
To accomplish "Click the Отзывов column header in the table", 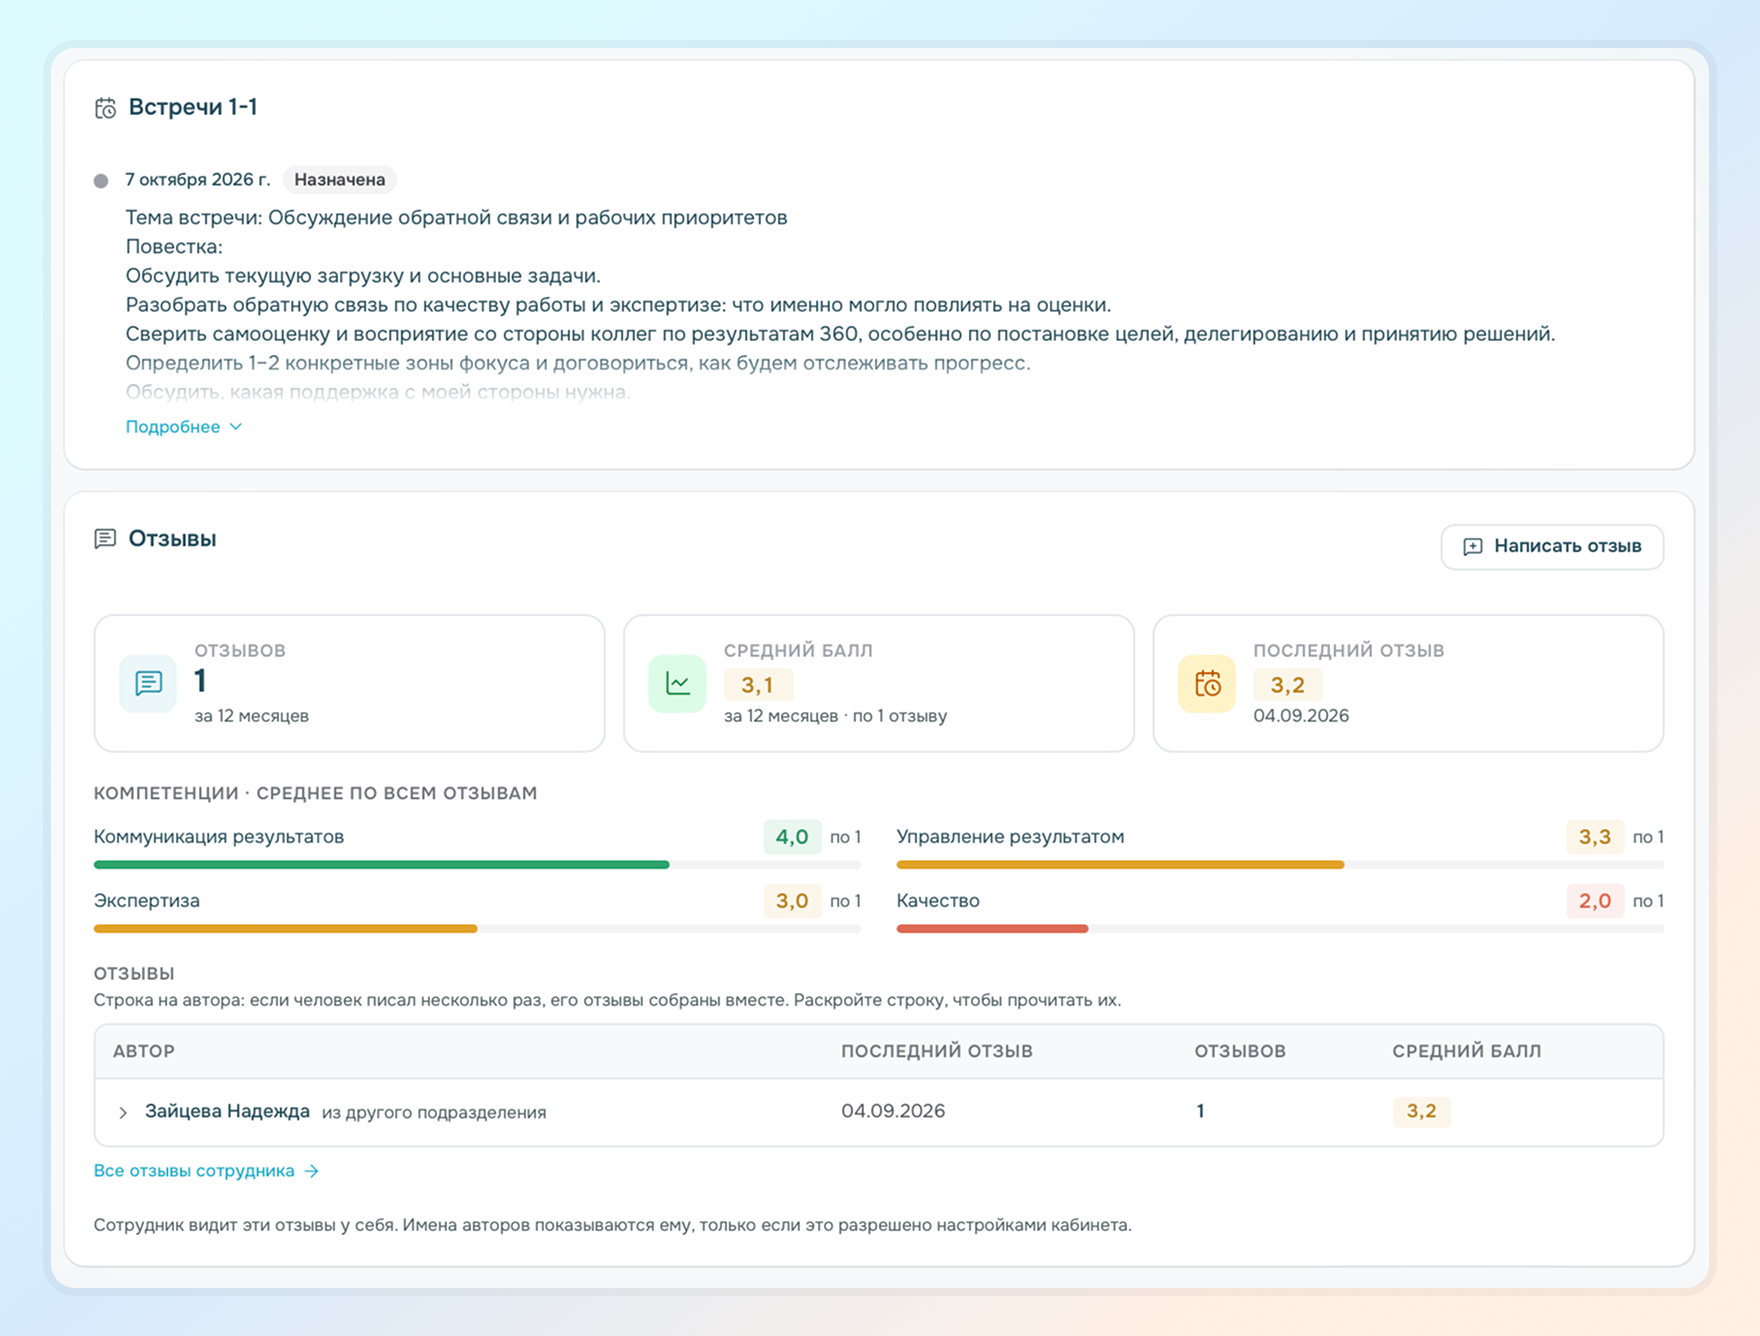I will [1240, 1051].
